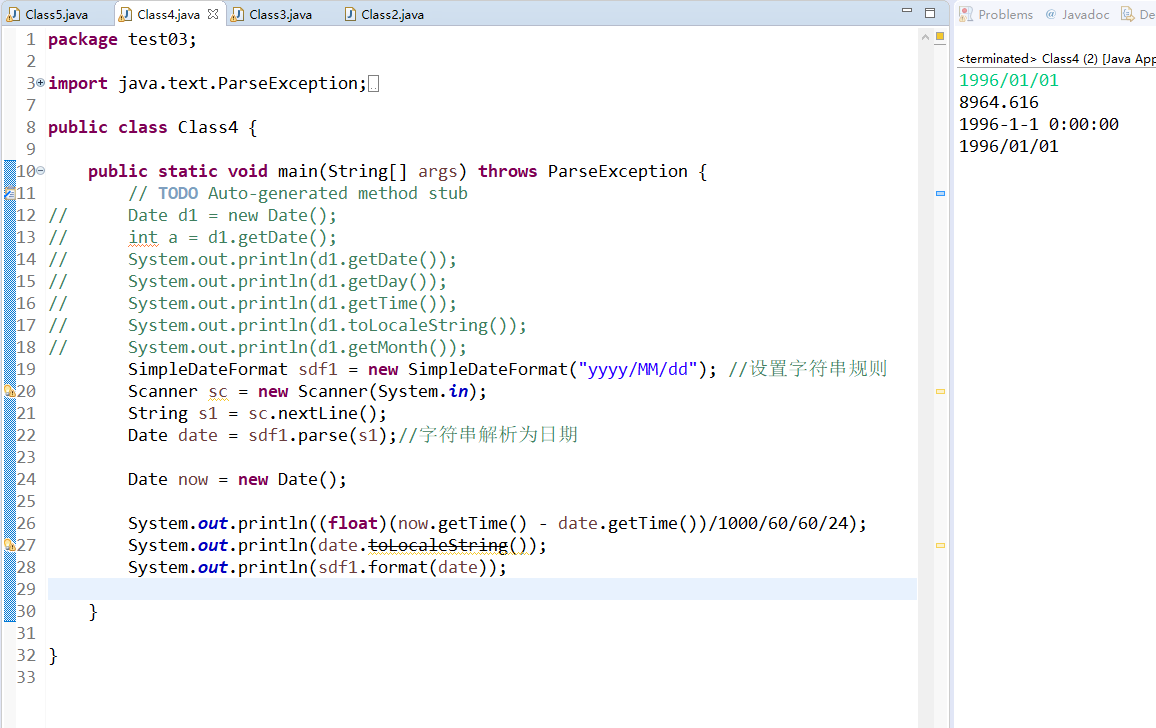Viewport: 1156px width, 728px height.
Task: Click the Problems view icon
Action: click(x=966, y=14)
